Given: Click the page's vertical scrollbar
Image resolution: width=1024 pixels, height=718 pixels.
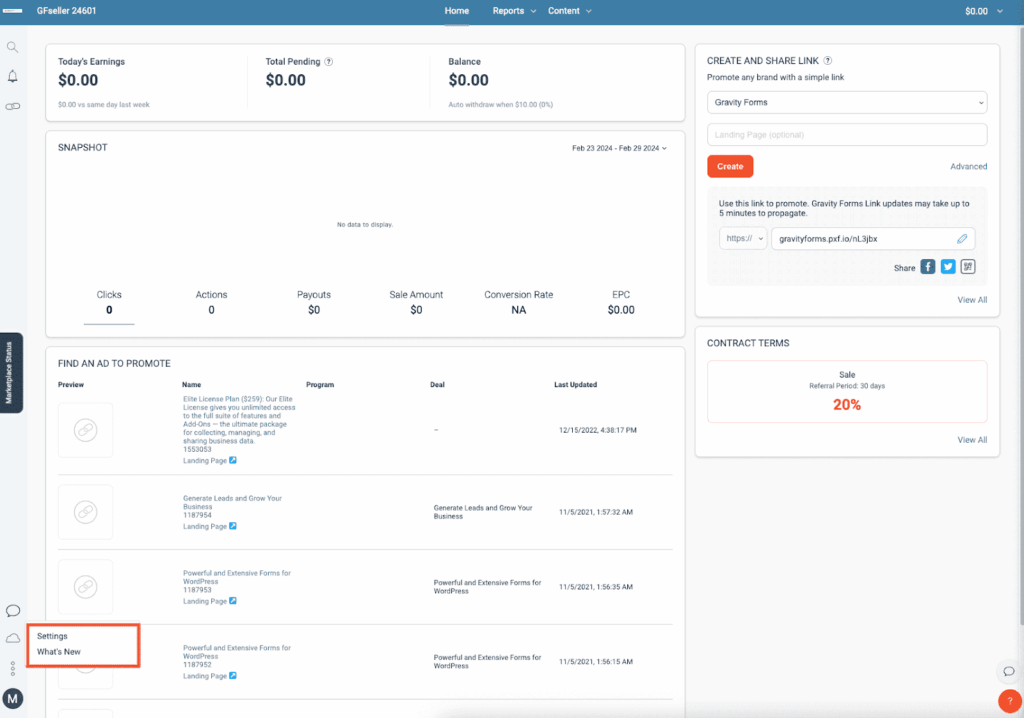Looking at the screenshot, I should (x=1020, y=327).
